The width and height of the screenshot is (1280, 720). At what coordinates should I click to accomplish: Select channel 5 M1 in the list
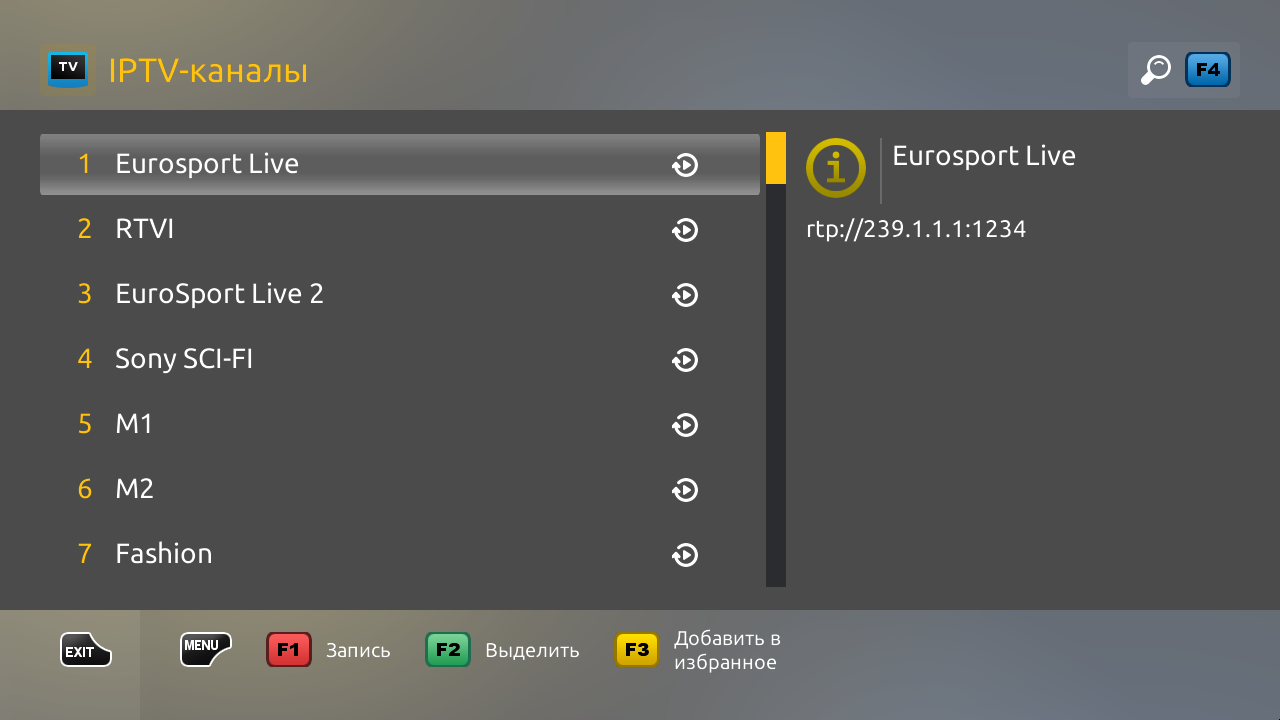coord(400,424)
